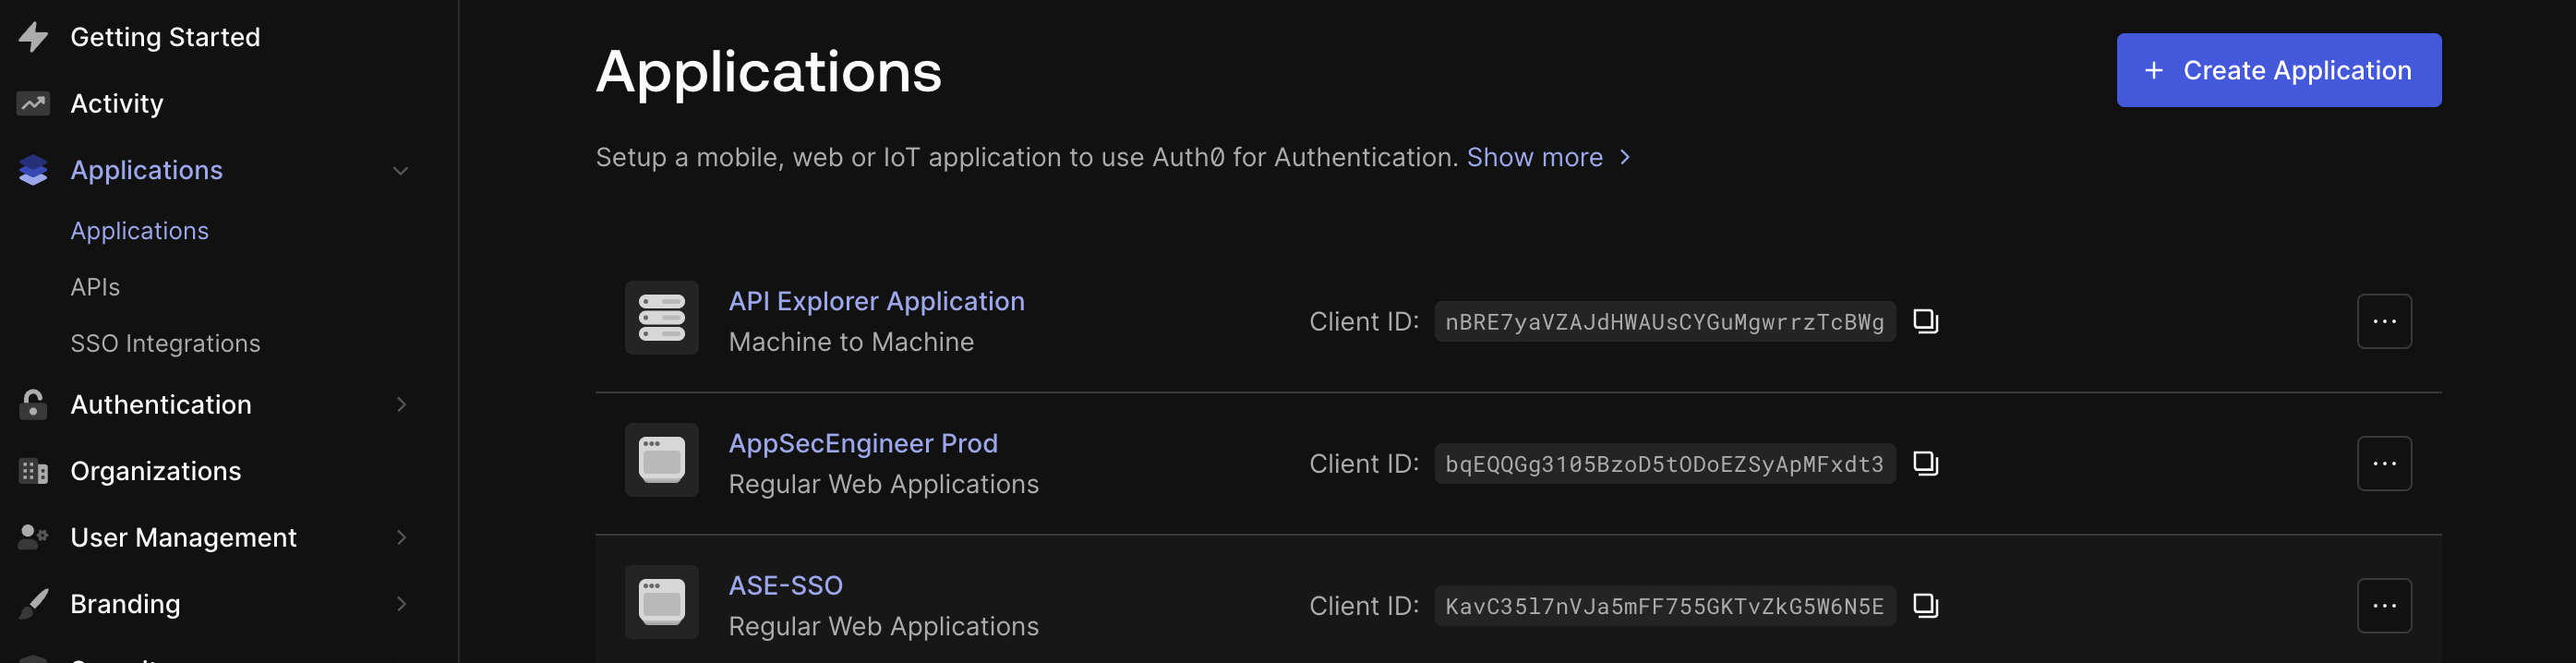
Task: Click the client ID value bqEQQGg3105BzoD5tODoEZSyApMFxdt3
Action: pos(1664,464)
